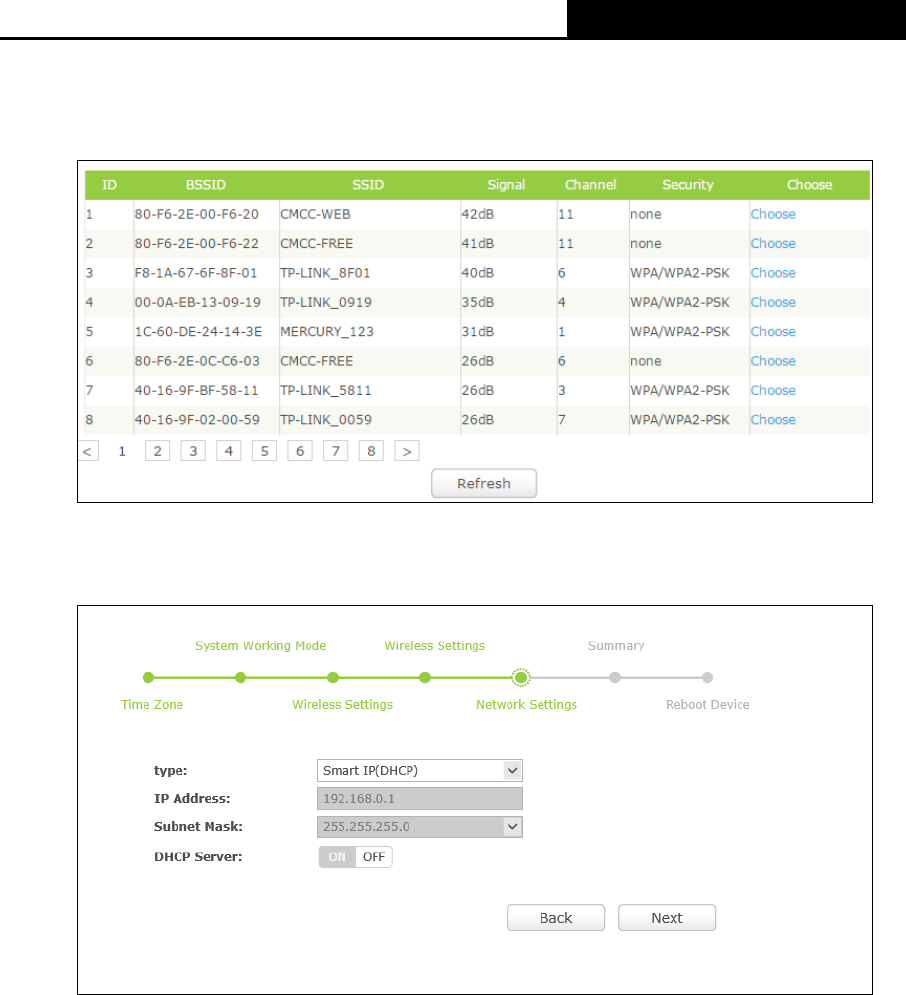
Task: Choose the CMCC-WEB network
Action: point(773,214)
